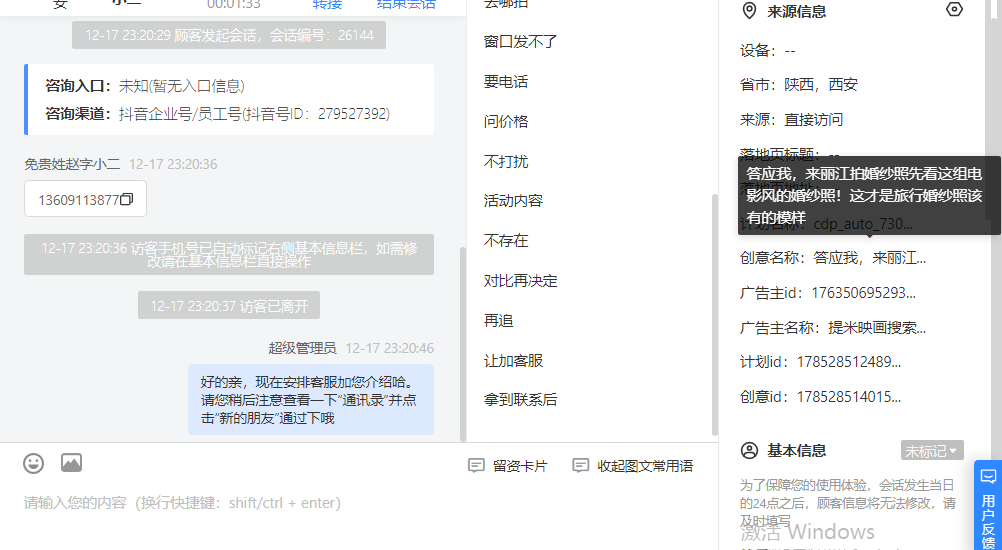Viewport: 1002px width, 550px height.
Task: Select quick phrase 不打扰
Action: pyautogui.click(x=506, y=161)
